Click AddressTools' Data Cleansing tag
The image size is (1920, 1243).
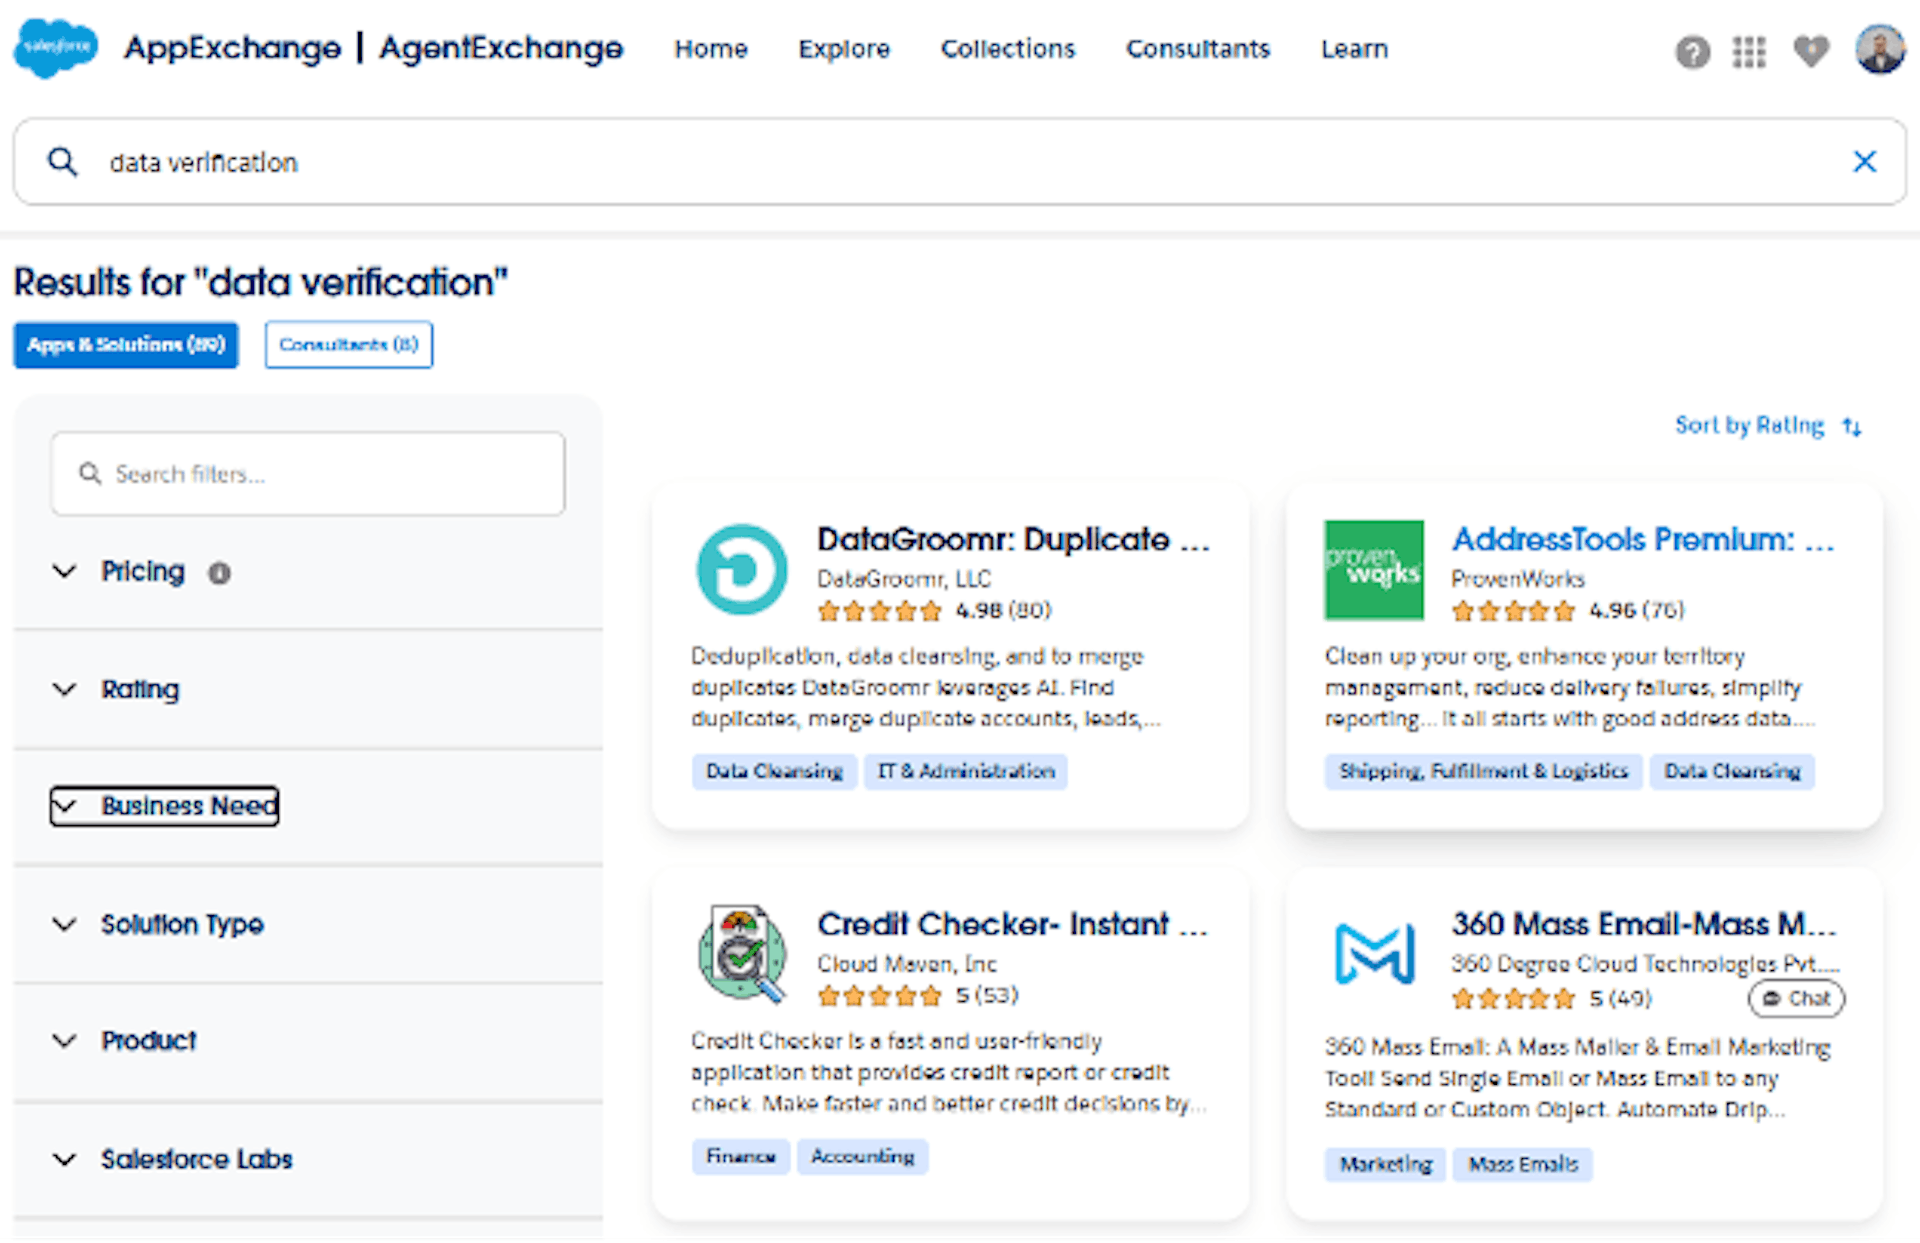click(1732, 771)
